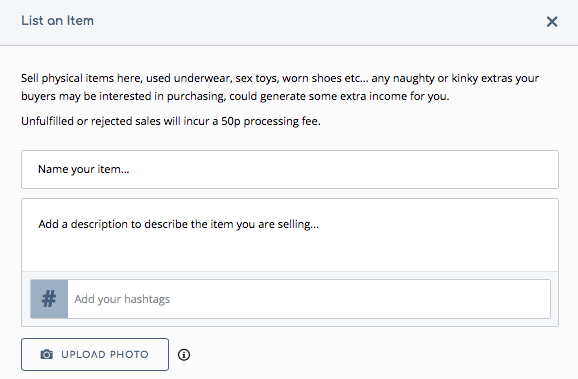This screenshot has width=578, height=379.
Task: Click the List an Item heading
Action: pyautogui.click(x=58, y=21)
